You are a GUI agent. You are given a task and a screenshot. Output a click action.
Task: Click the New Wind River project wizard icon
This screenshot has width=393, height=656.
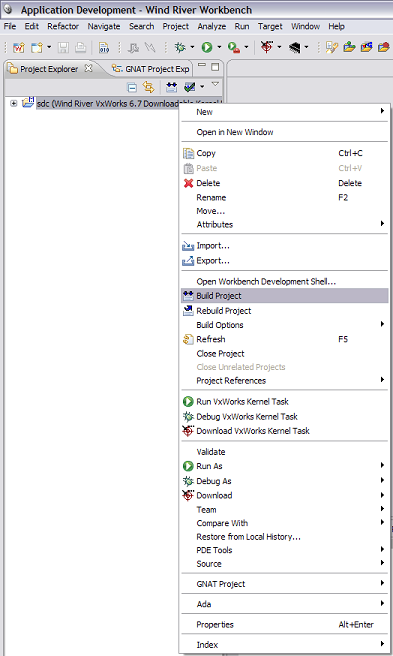pyautogui.click(x=18, y=47)
